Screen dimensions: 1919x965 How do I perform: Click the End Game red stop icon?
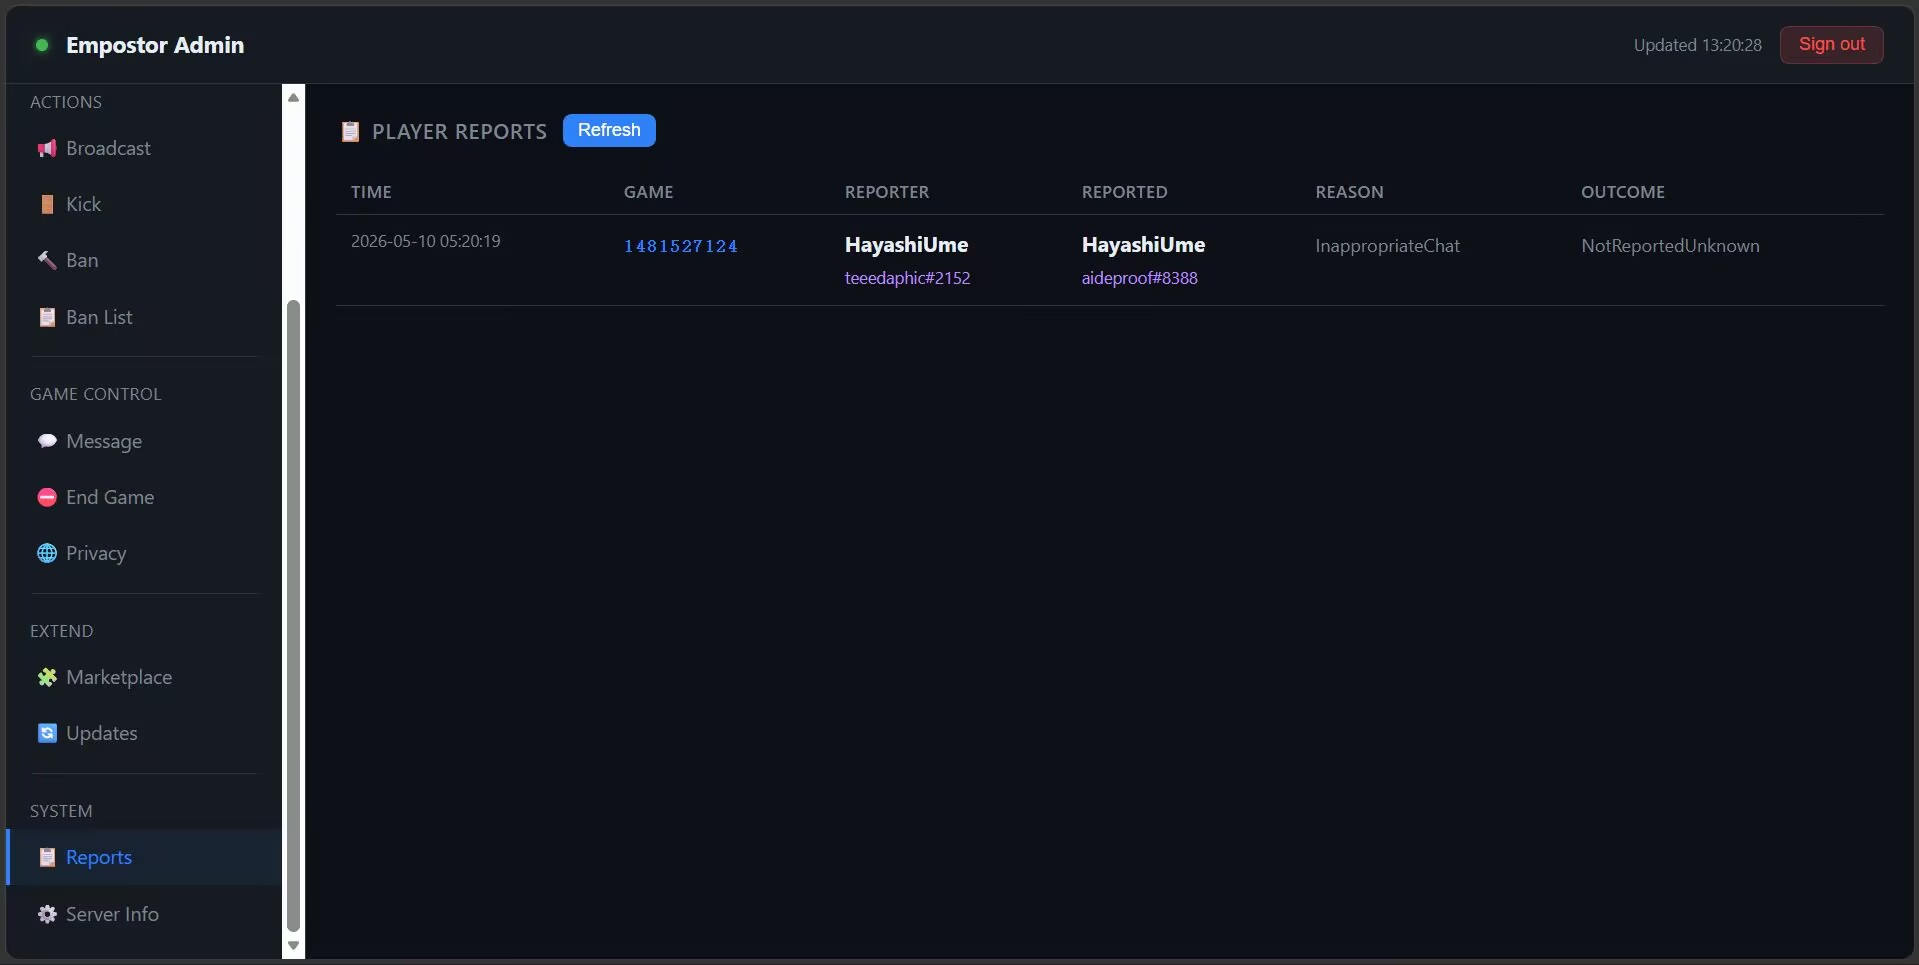[x=47, y=497]
